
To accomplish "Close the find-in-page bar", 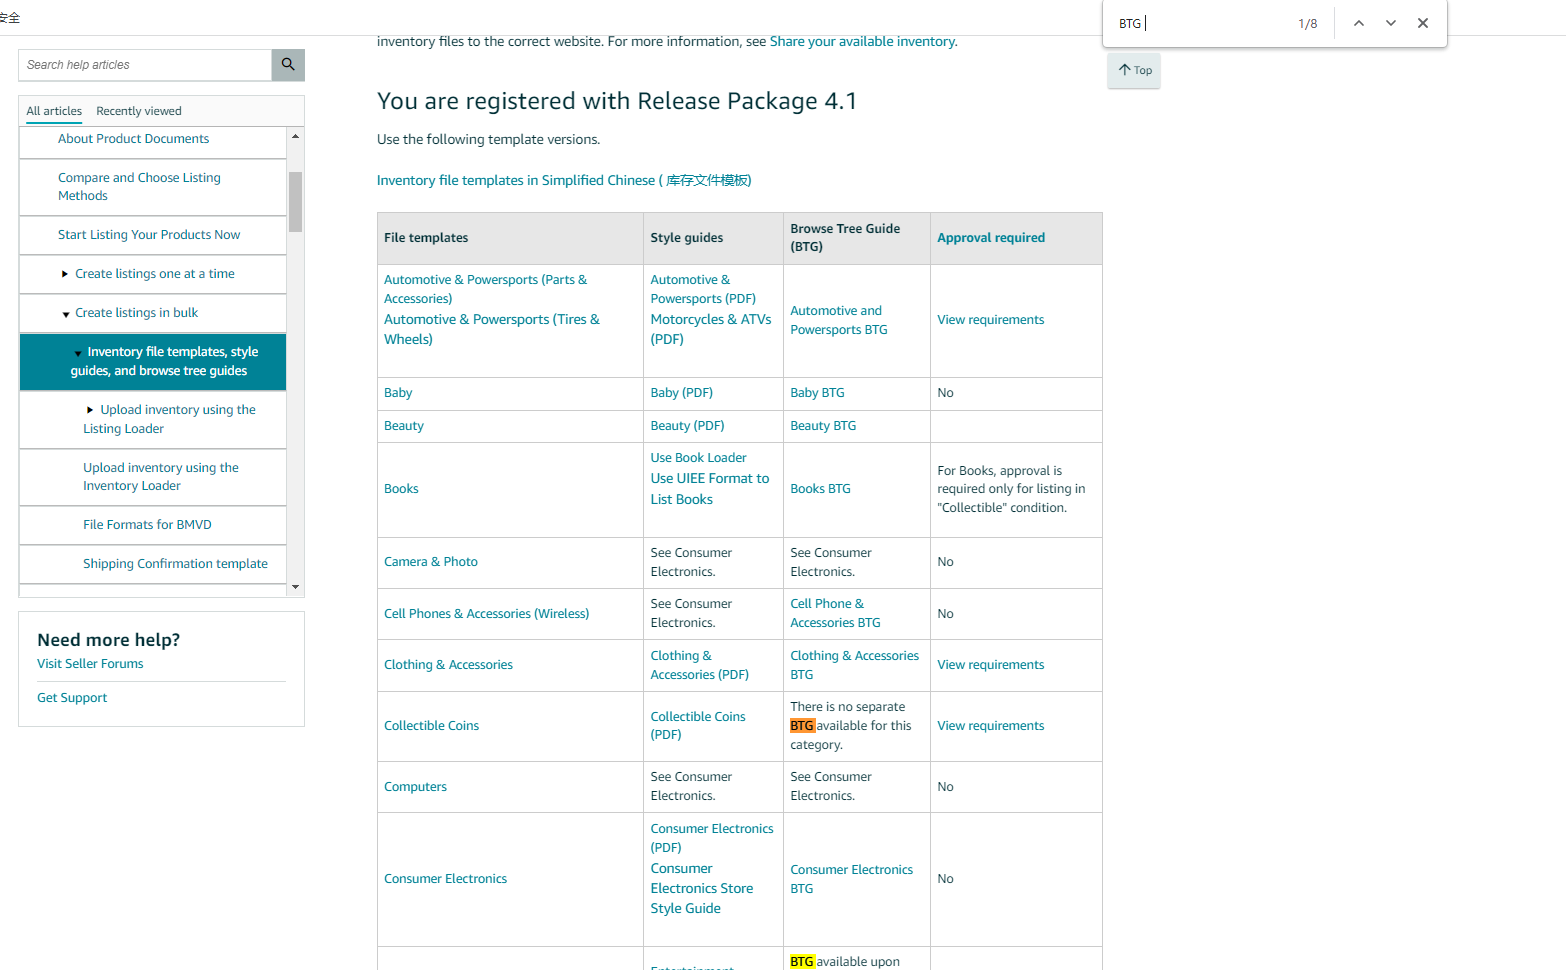I will [x=1423, y=23].
